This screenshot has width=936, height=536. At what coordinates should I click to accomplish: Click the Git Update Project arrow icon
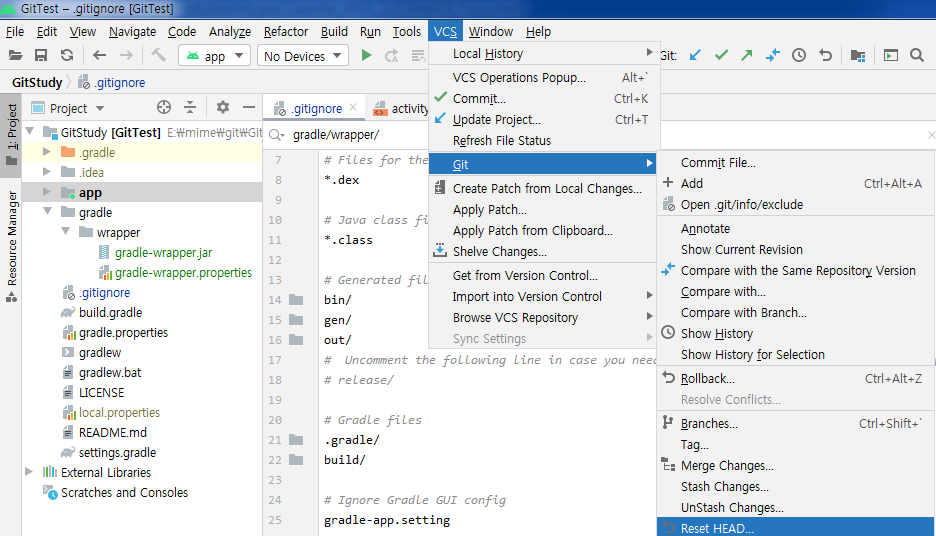[x=695, y=56]
